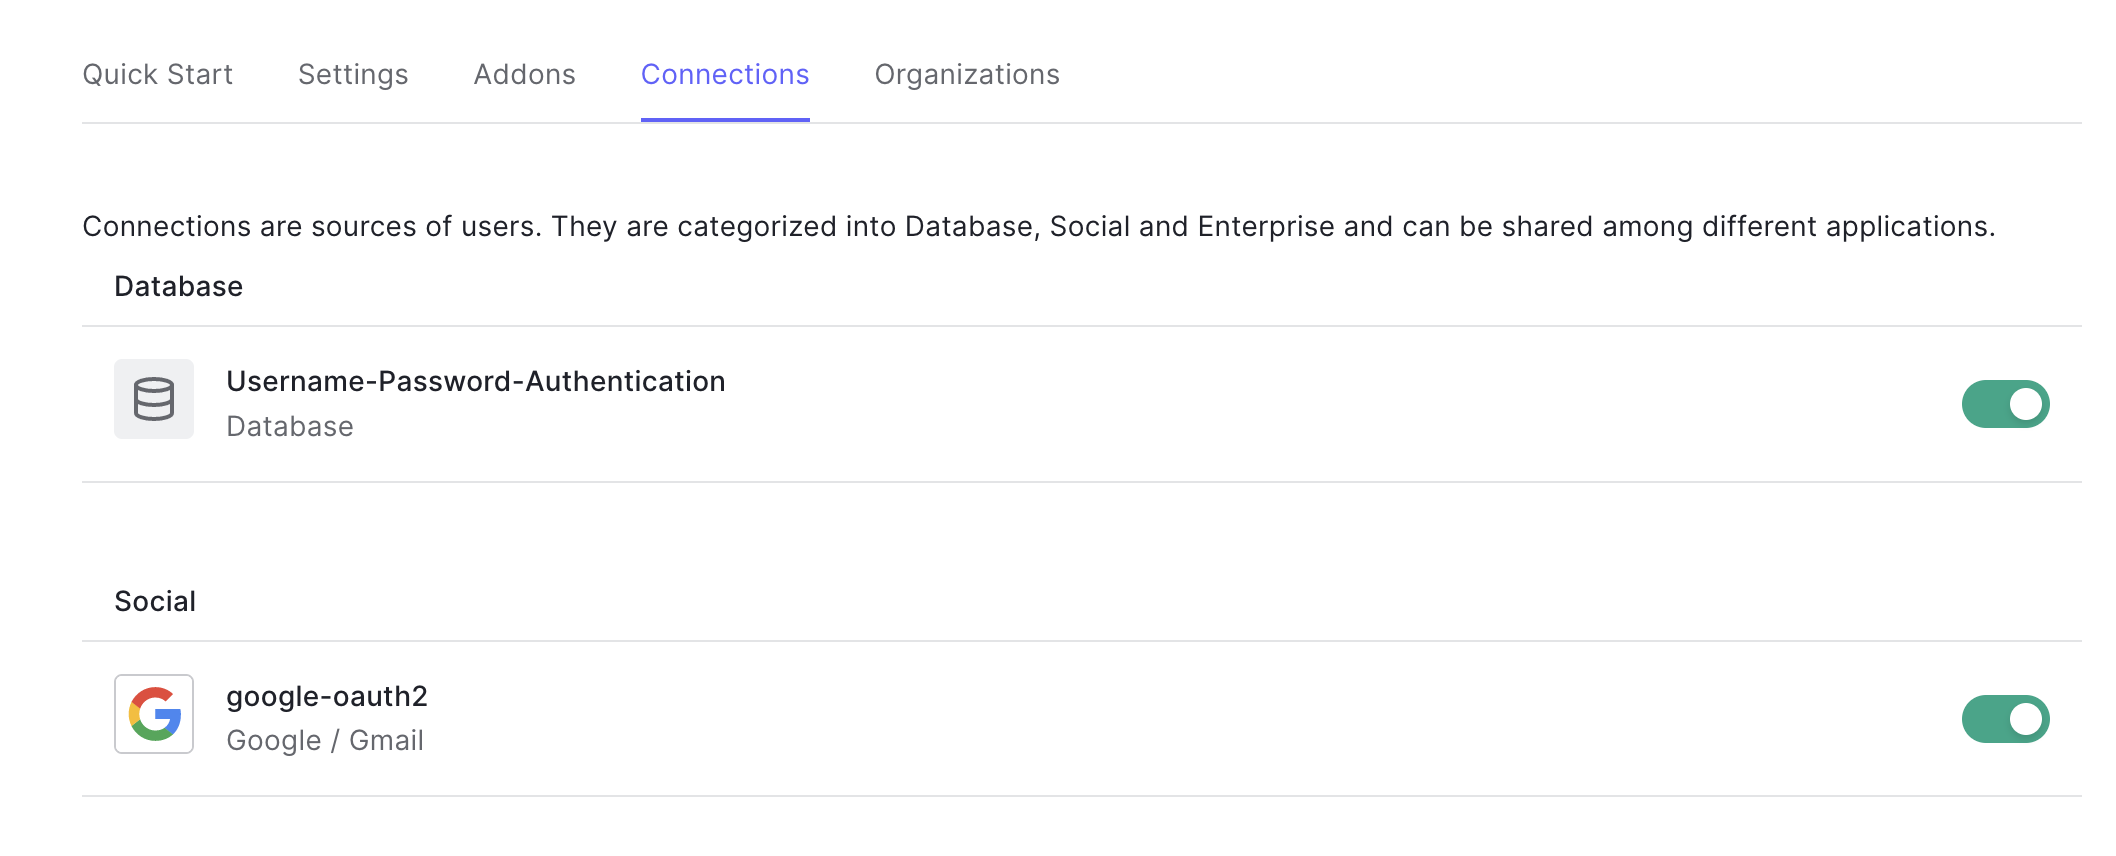Click the Google / Gmail subtitle text
Image resolution: width=2116 pixels, height=856 pixels.
325,741
